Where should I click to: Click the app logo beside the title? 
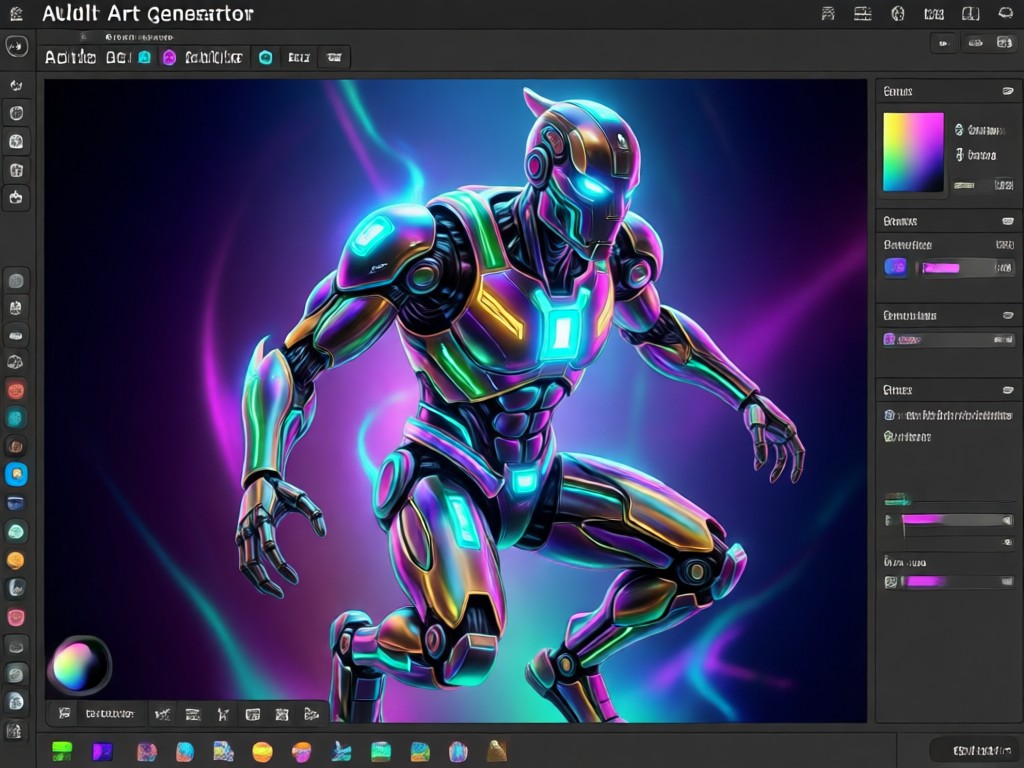(16, 14)
